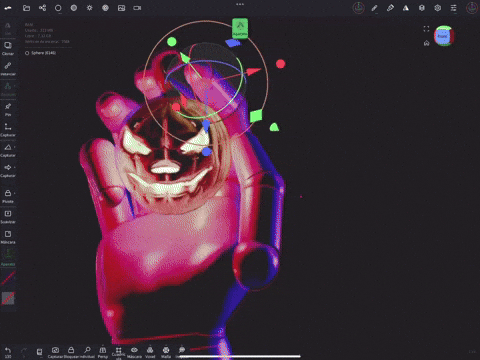This screenshot has height=360, width=480.
Task: Select the Sphere (6146) object radio
Action: 27,53
